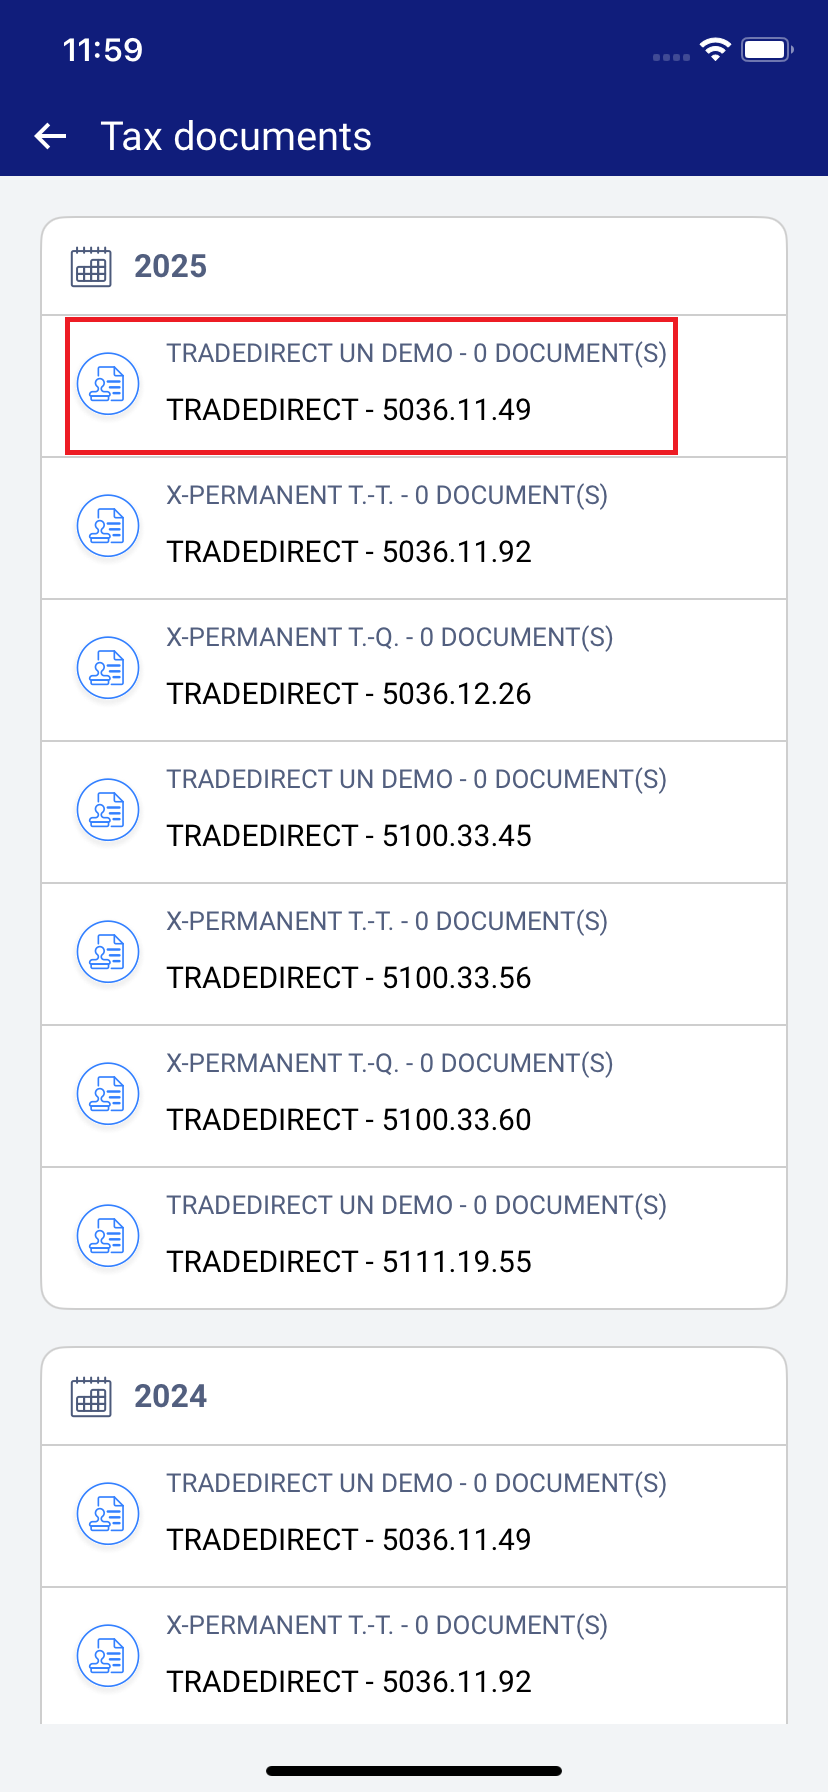Tap document icon for account 5111.19.55
The image size is (828, 1792).
(108, 1236)
